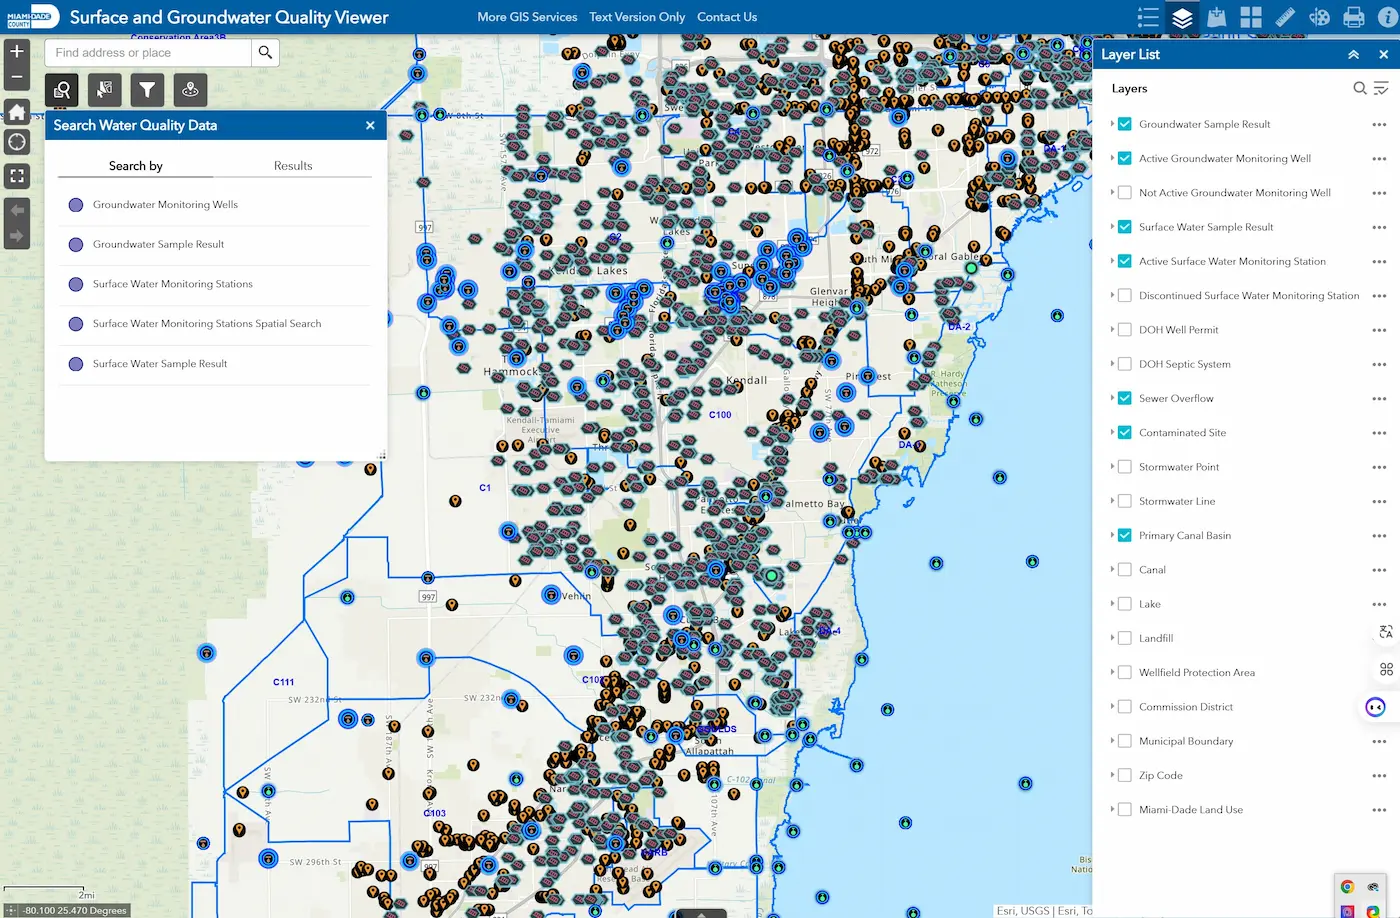Expand the Lake layer arrow
The height and width of the screenshot is (918, 1400).
(x=1112, y=604)
